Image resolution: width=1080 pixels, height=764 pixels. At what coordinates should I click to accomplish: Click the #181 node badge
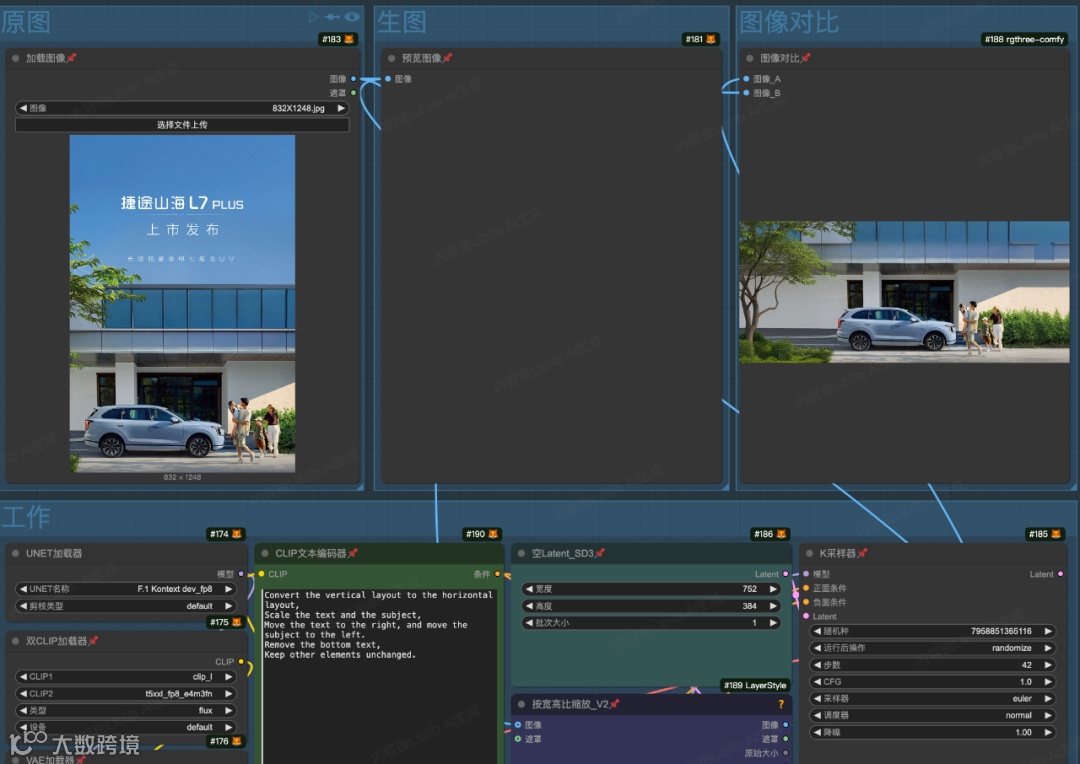tap(700, 39)
